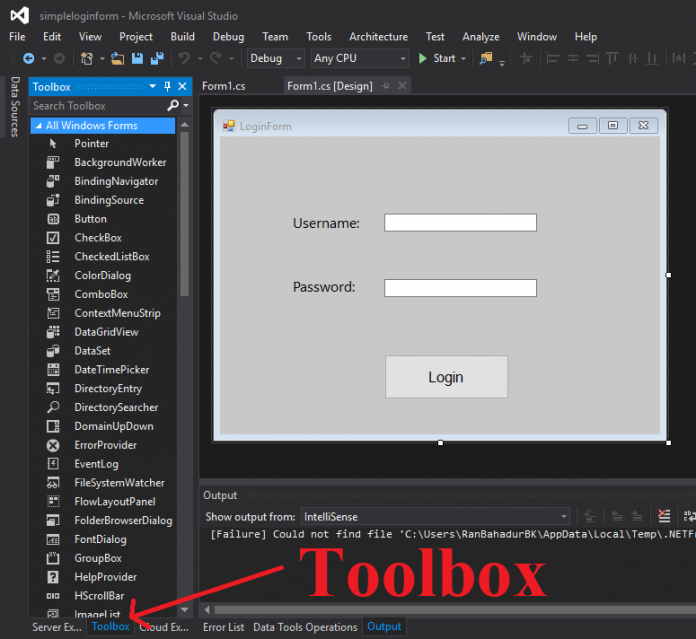
Task: Open the Undo history dropdown arrow
Action: [200, 59]
